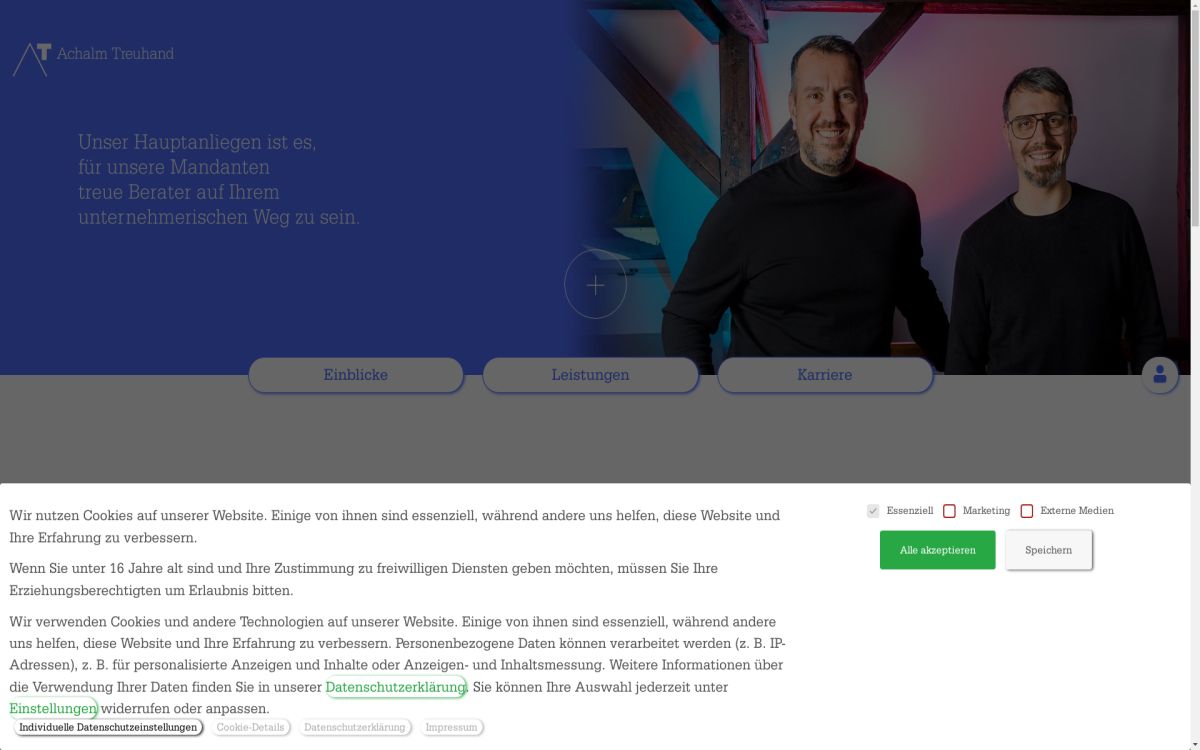Go to the Leistungen tab
Image resolution: width=1200 pixels, height=750 pixels.
[x=590, y=375]
